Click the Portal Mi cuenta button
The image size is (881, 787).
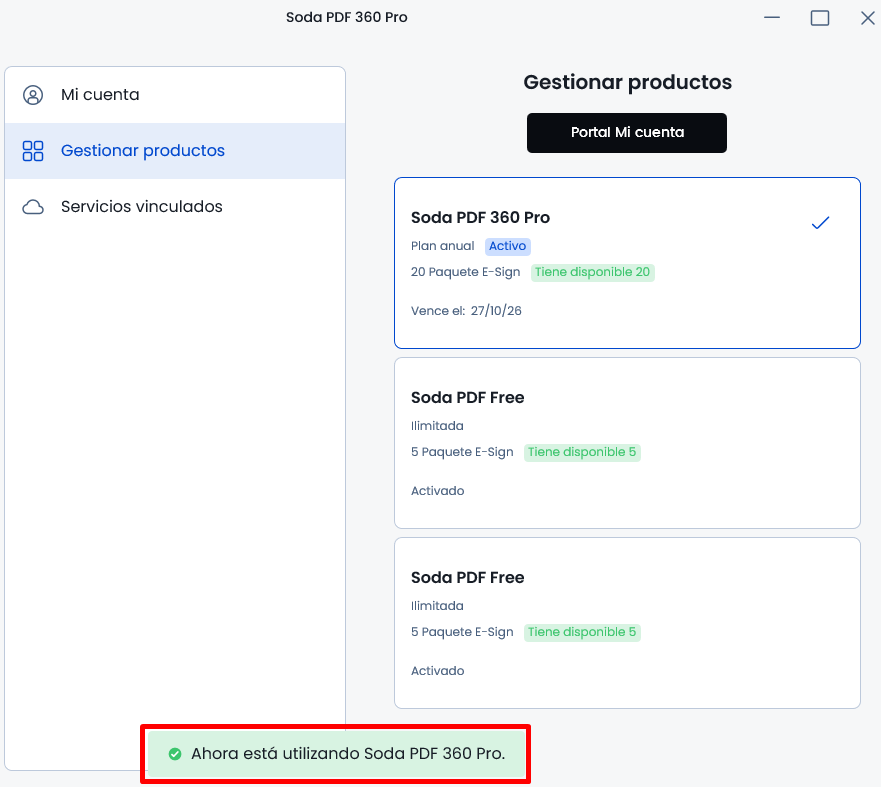click(626, 133)
